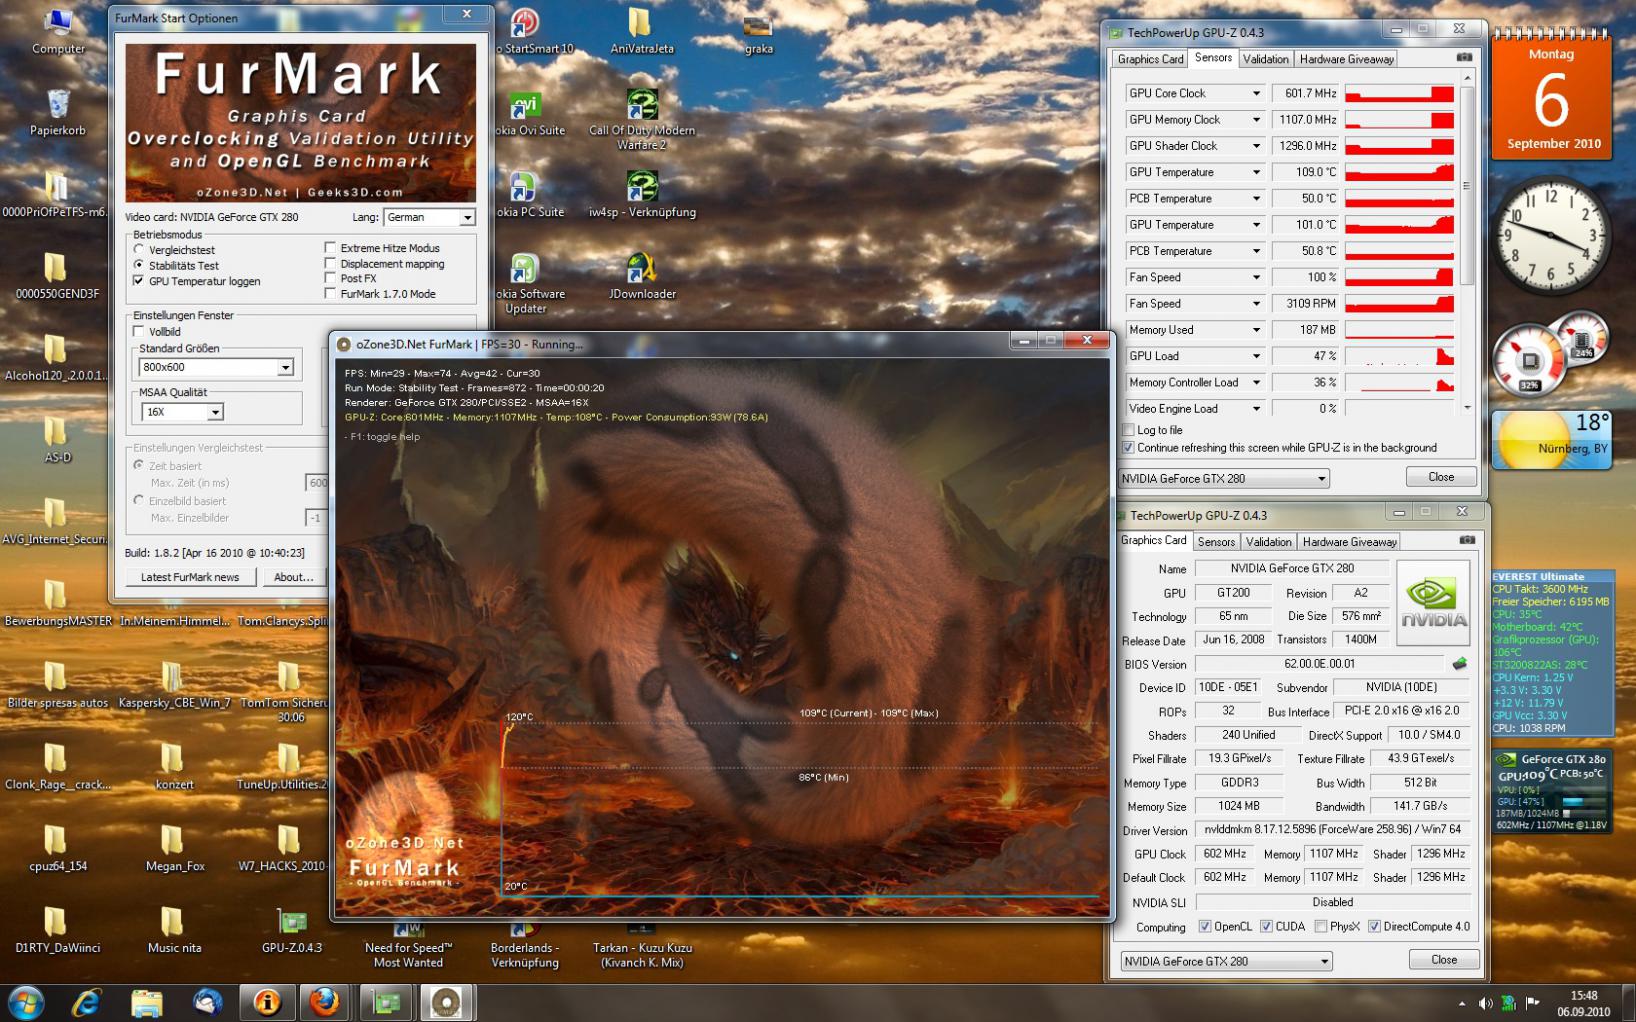Viewport: 1636px width, 1022px height.
Task: Enable the Extreme Hitze Modus checkbox
Action: [330, 247]
